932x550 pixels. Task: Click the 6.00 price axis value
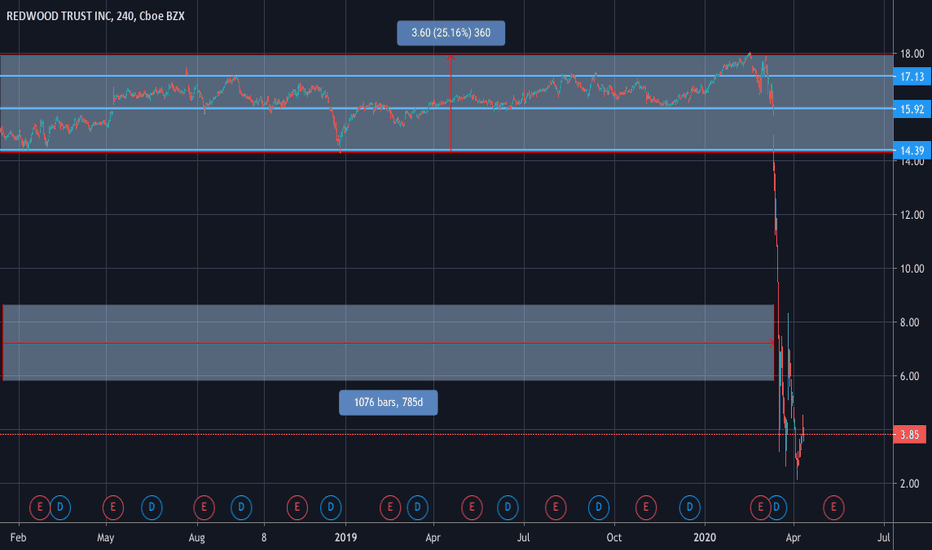tap(909, 376)
